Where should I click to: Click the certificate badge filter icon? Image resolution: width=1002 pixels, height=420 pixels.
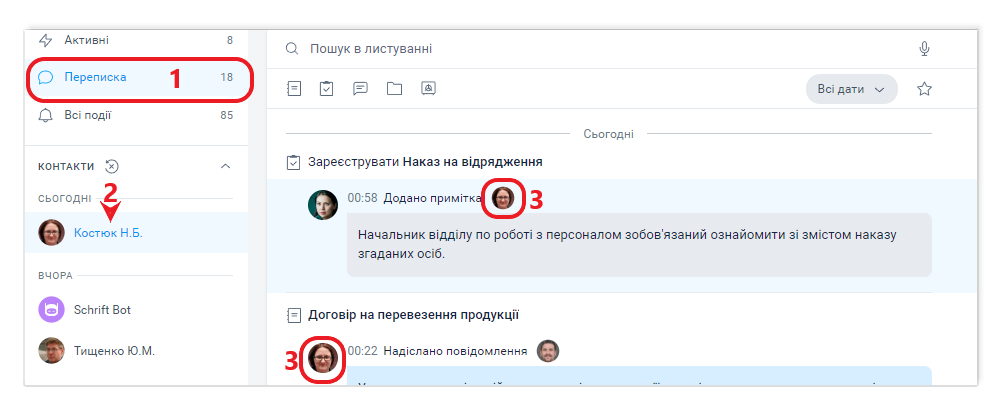point(428,89)
